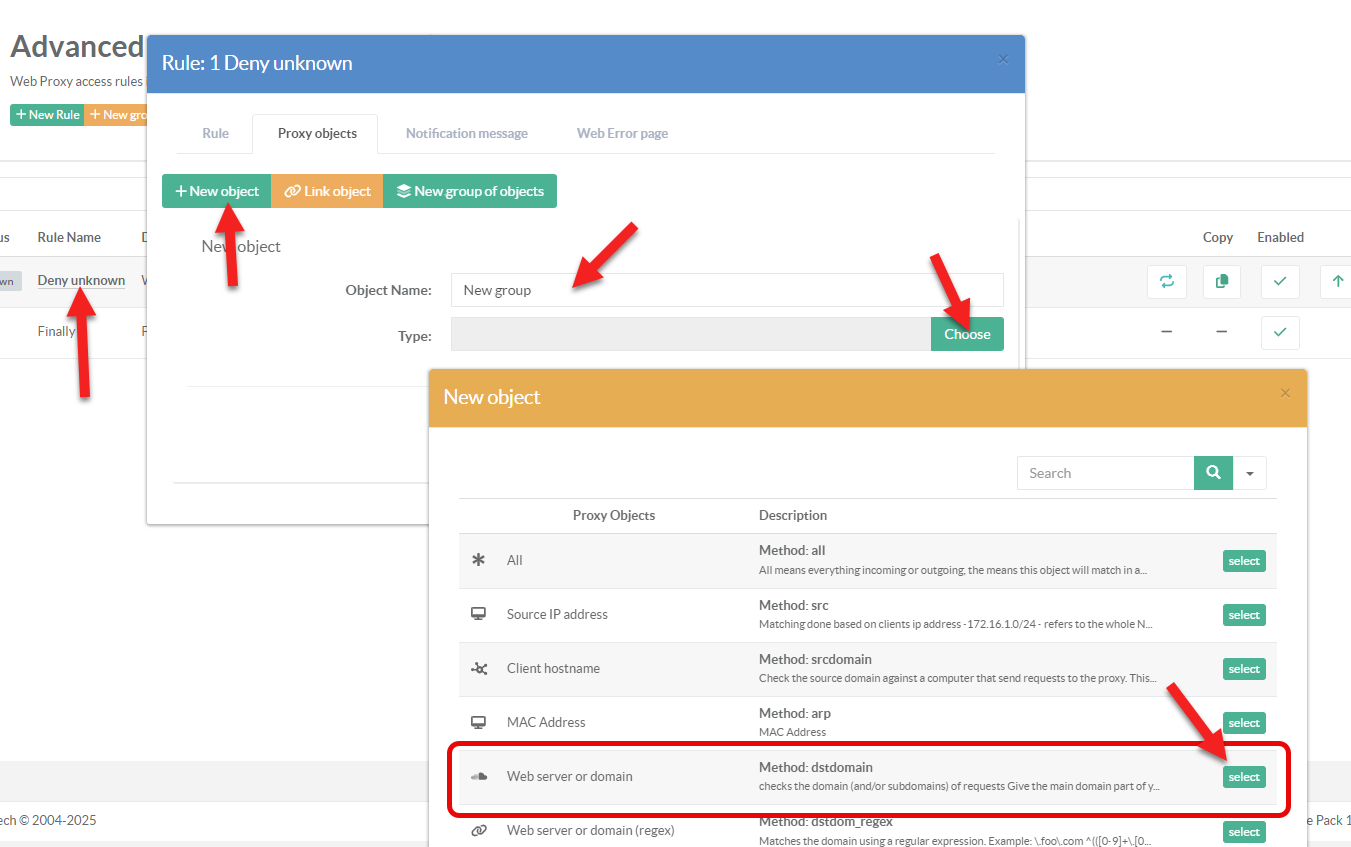The height and width of the screenshot is (847, 1351).
Task: Expand the search options dropdown caret
Action: [1250, 473]
